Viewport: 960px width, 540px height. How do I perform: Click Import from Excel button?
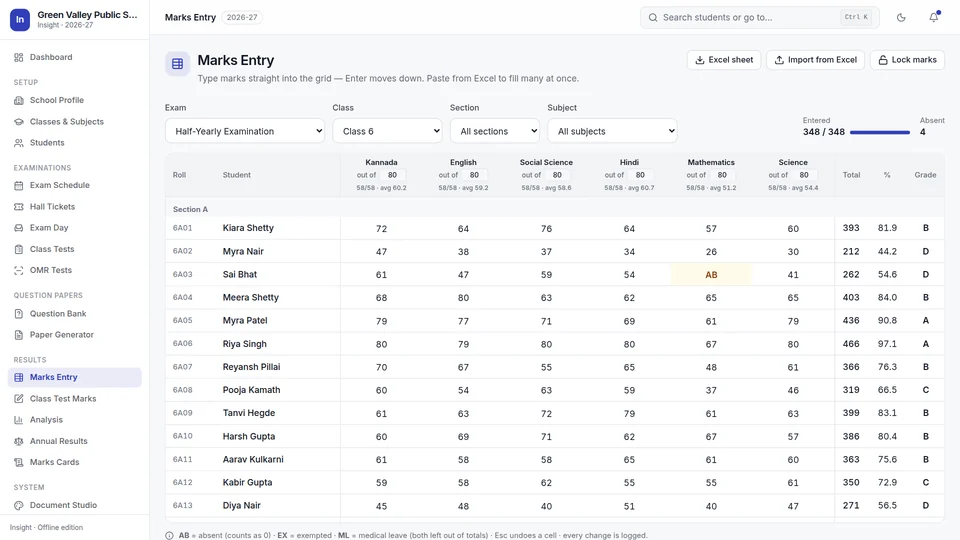click(x=816, y=60)
